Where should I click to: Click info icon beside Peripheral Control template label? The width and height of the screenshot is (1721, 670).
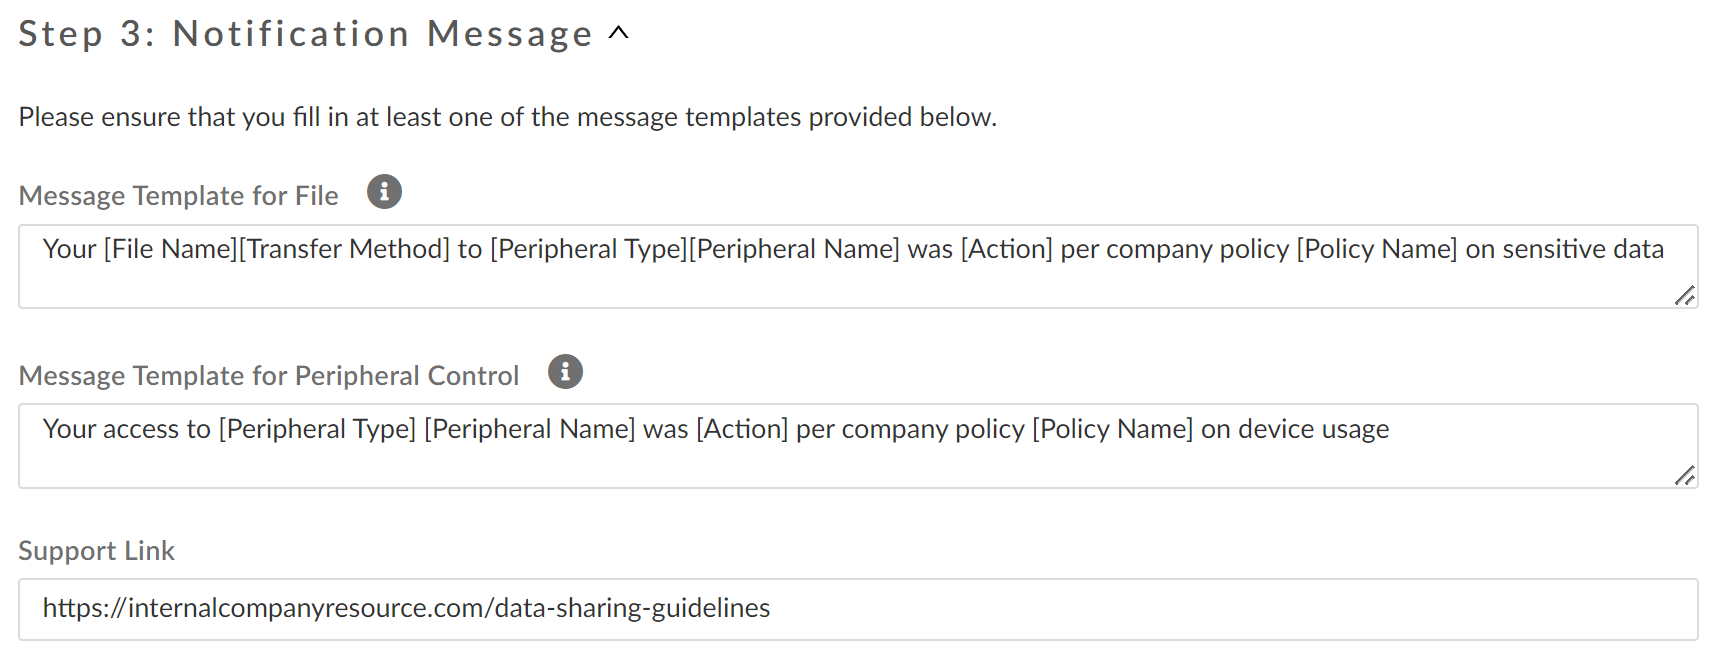click(565, 371)
